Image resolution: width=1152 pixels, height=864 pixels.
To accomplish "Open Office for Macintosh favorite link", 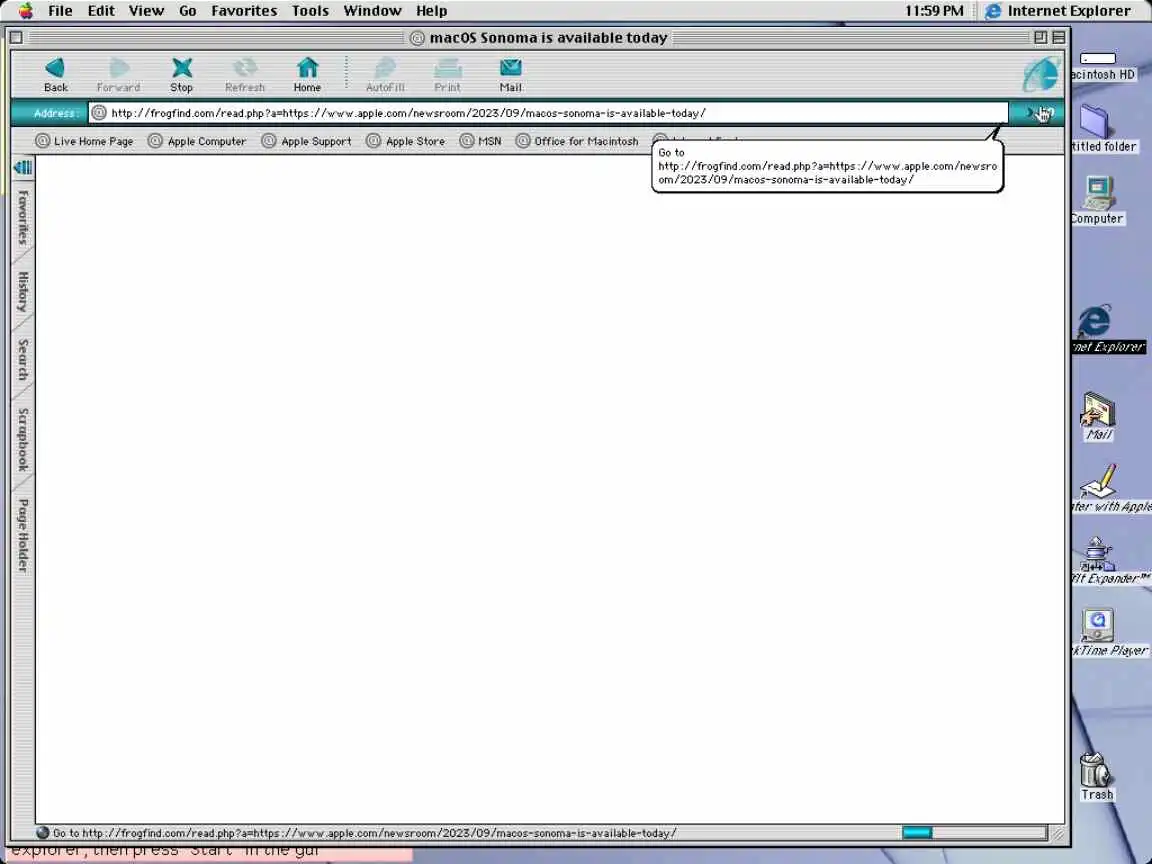I will [x=577, y=141].
